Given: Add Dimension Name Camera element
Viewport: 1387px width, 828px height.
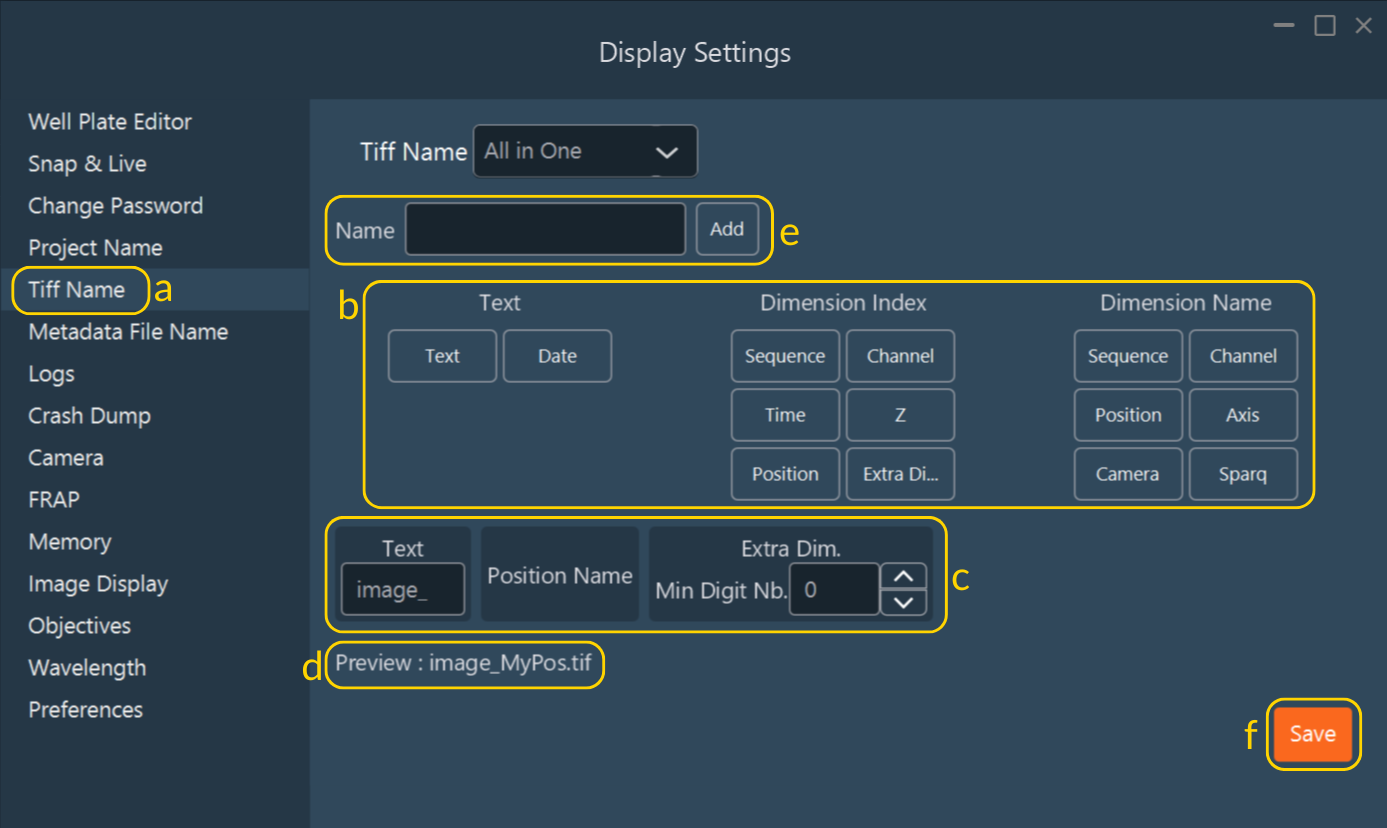Looking at the screenshot, I should 1127,474.
